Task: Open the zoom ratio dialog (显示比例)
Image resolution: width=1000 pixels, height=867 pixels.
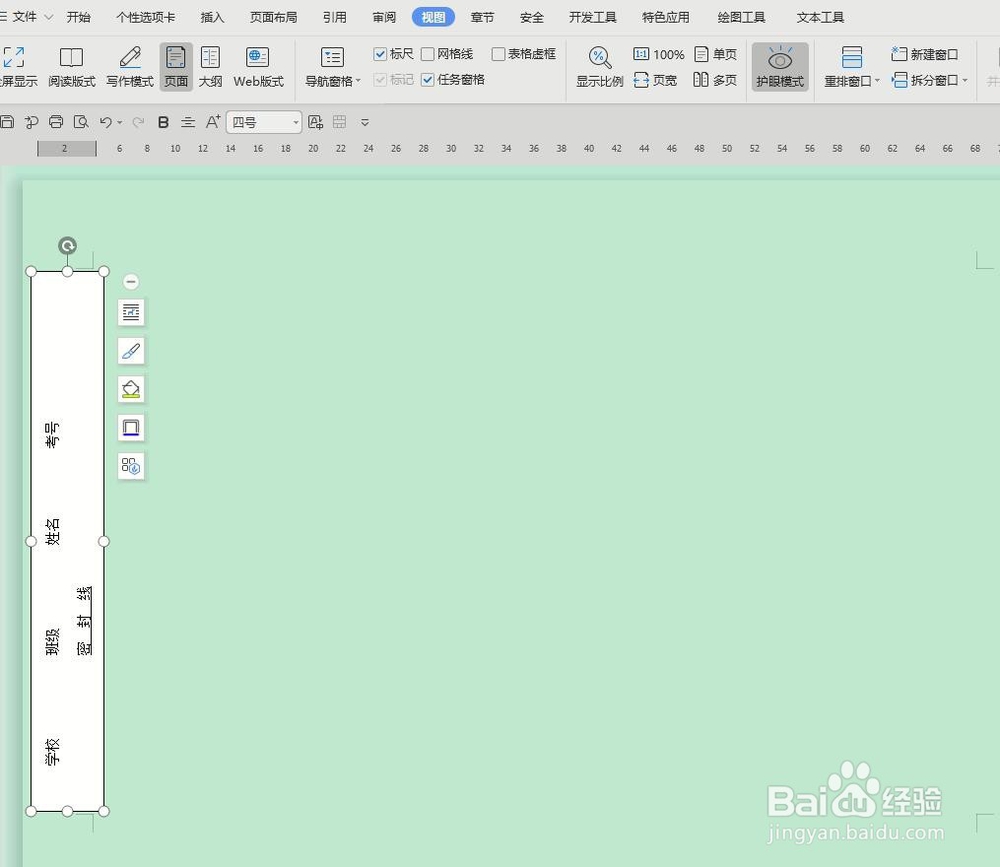Action: (599, 67)
